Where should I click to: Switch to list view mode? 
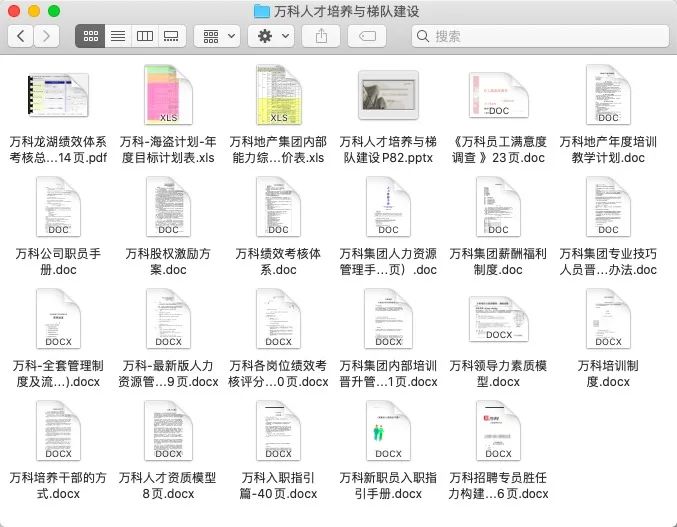(118, 36)
